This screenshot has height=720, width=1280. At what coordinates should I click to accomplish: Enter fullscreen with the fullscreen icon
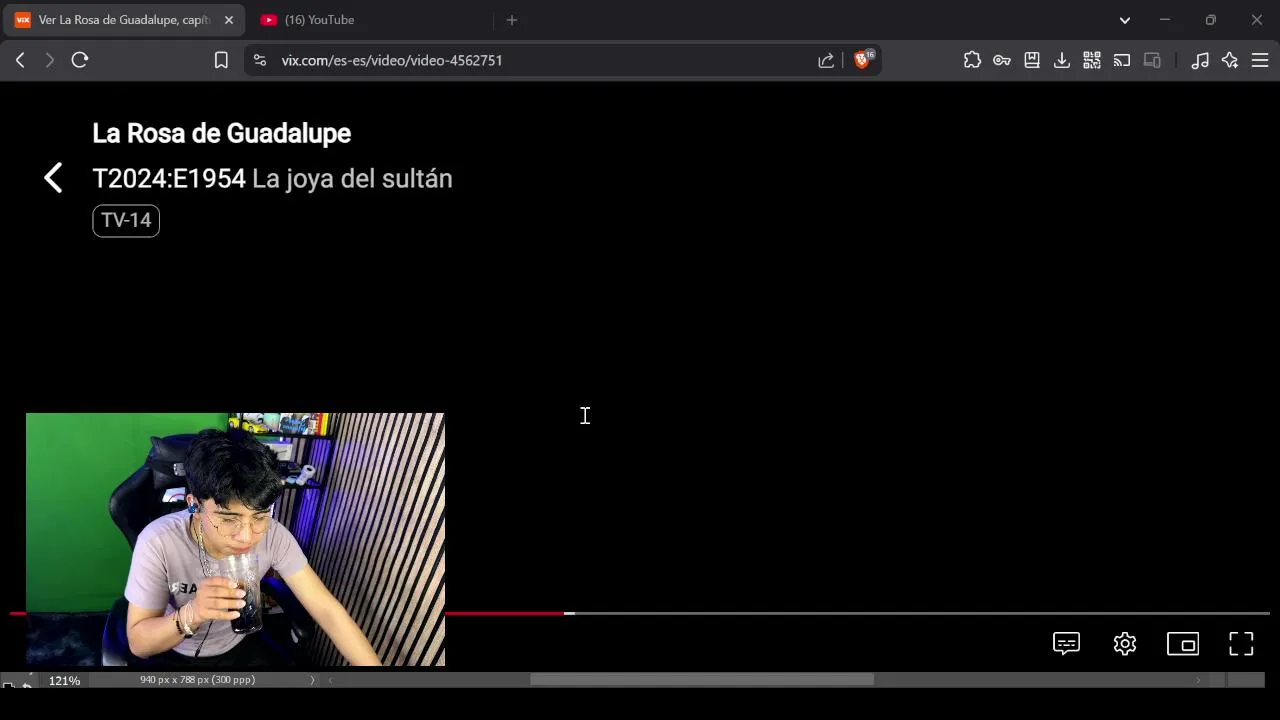1241,644
